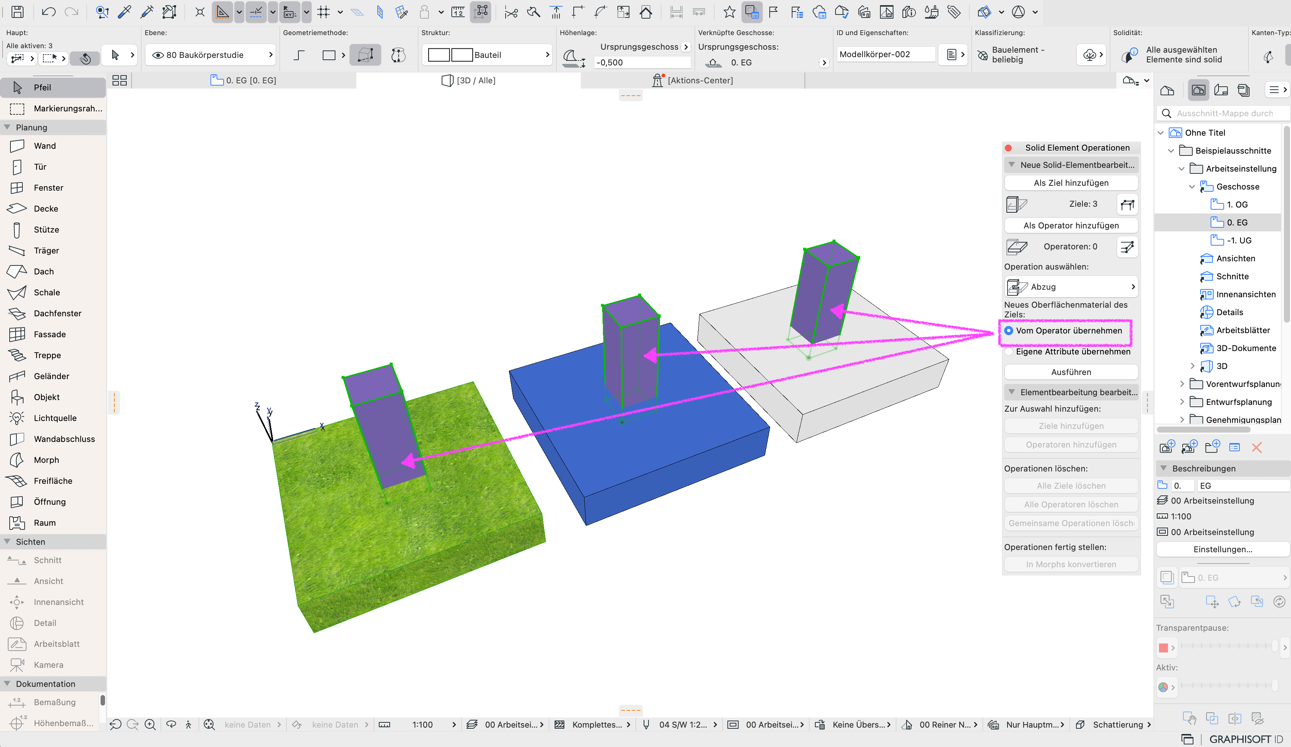Adjust the Aktiv slider
The height and width of the screenshot is (747, 1291).
click(x=1228, y=687)
